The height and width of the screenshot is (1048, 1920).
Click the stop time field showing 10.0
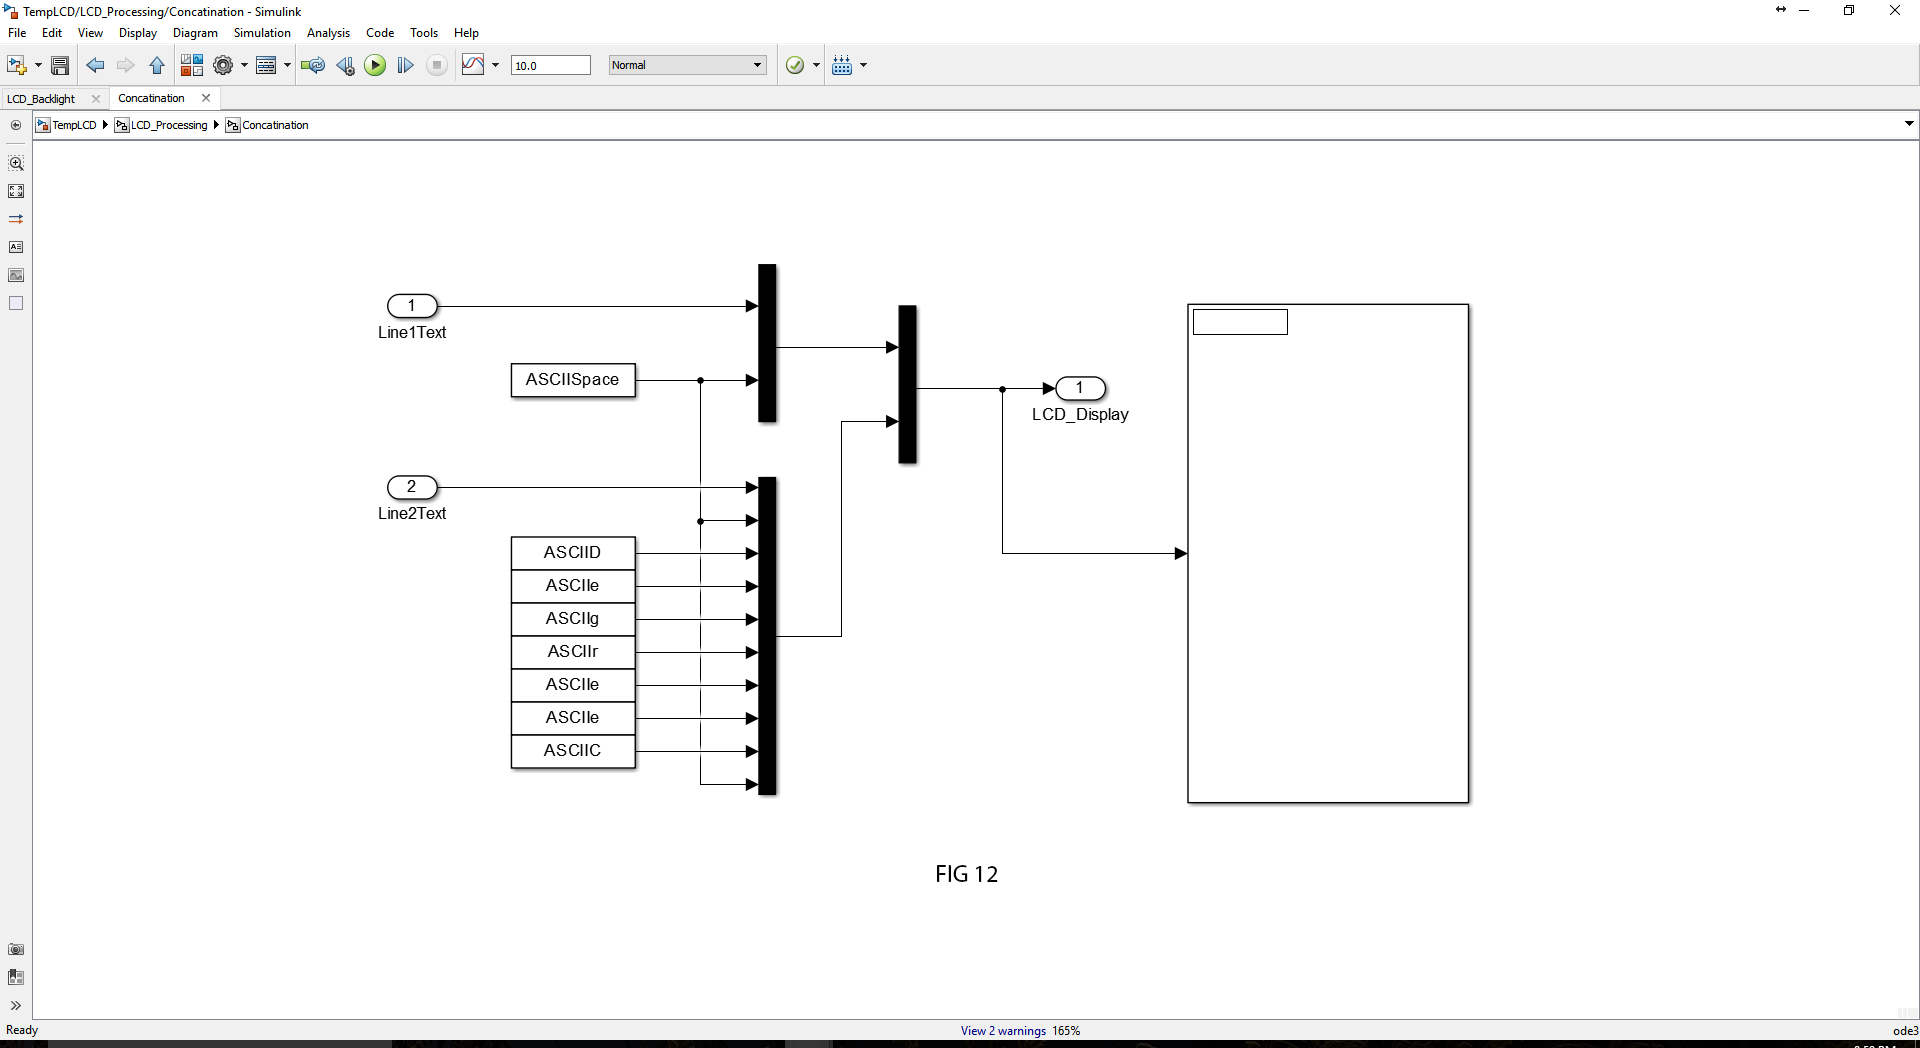[x=551, y=65]
